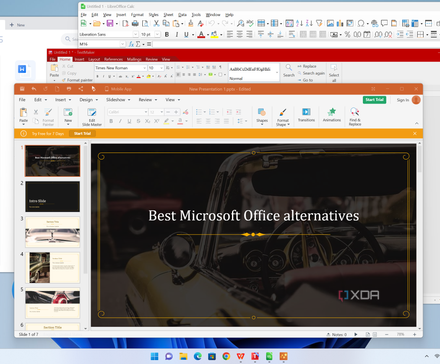Click the Function Wizard fx icon in Calc
The image size is (440, 364).
point(131,44)
